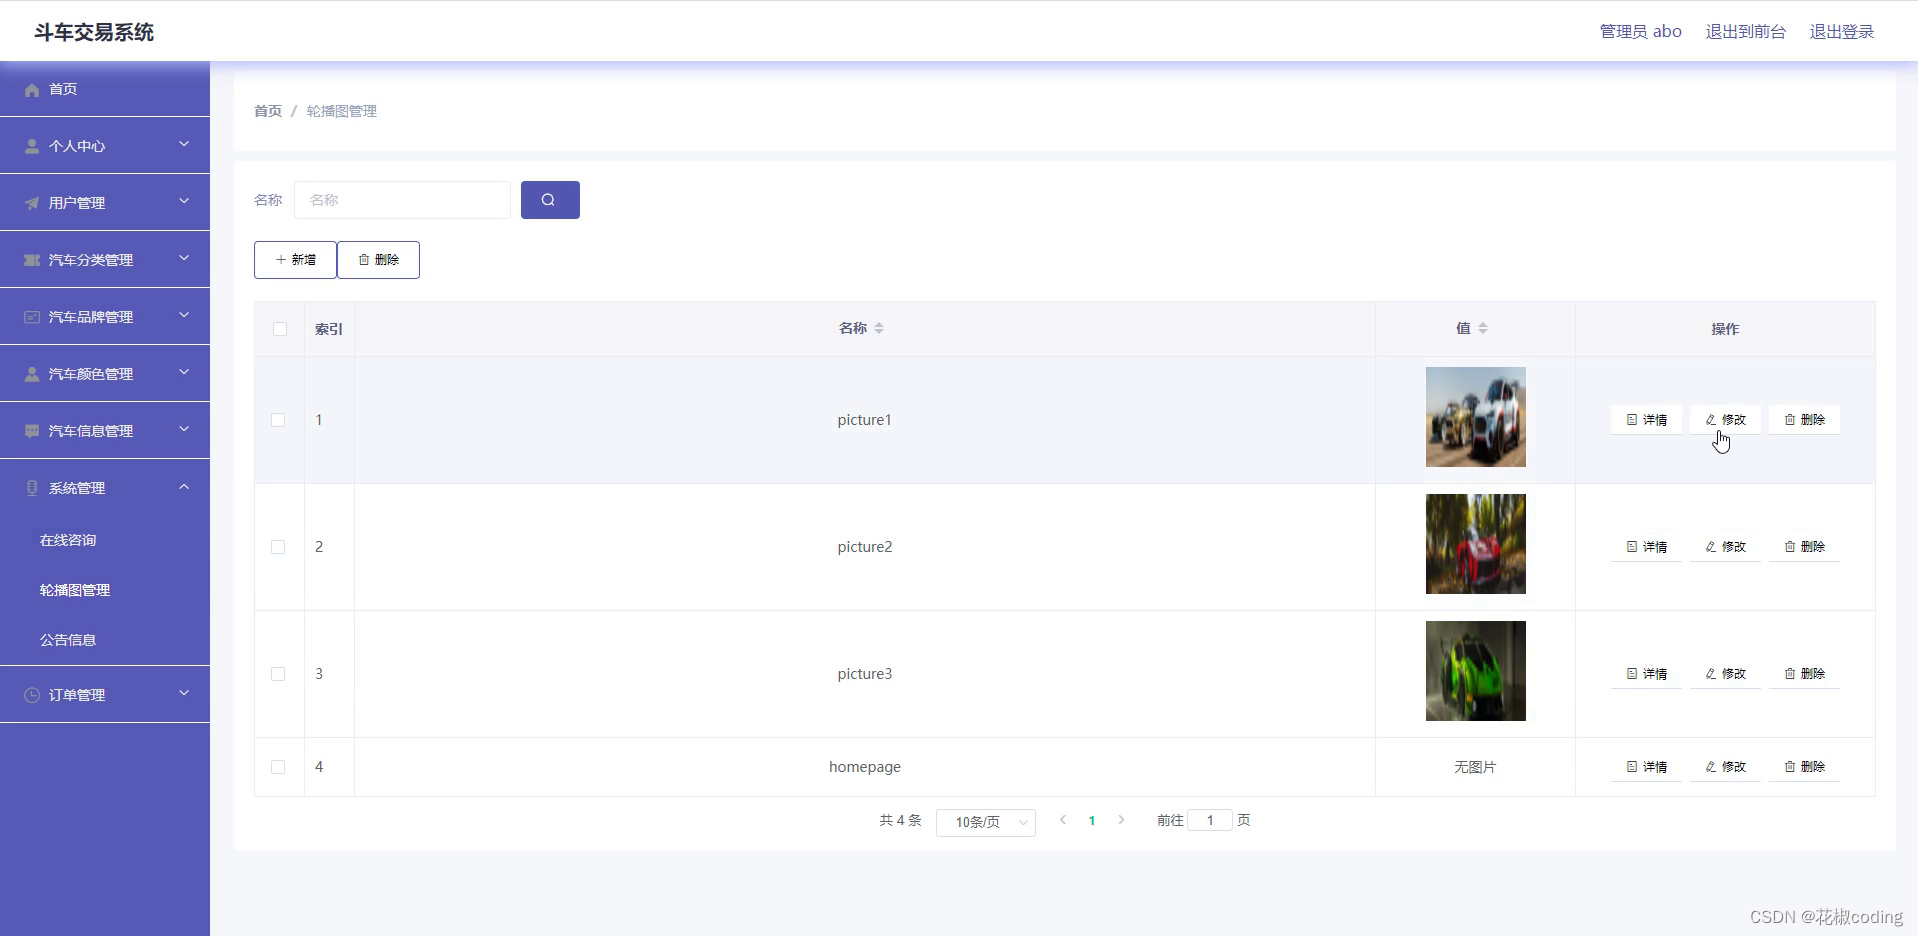Sort by the 名称 column arrows
This screenshot has height=936, width=1918.
coord(879,328)
